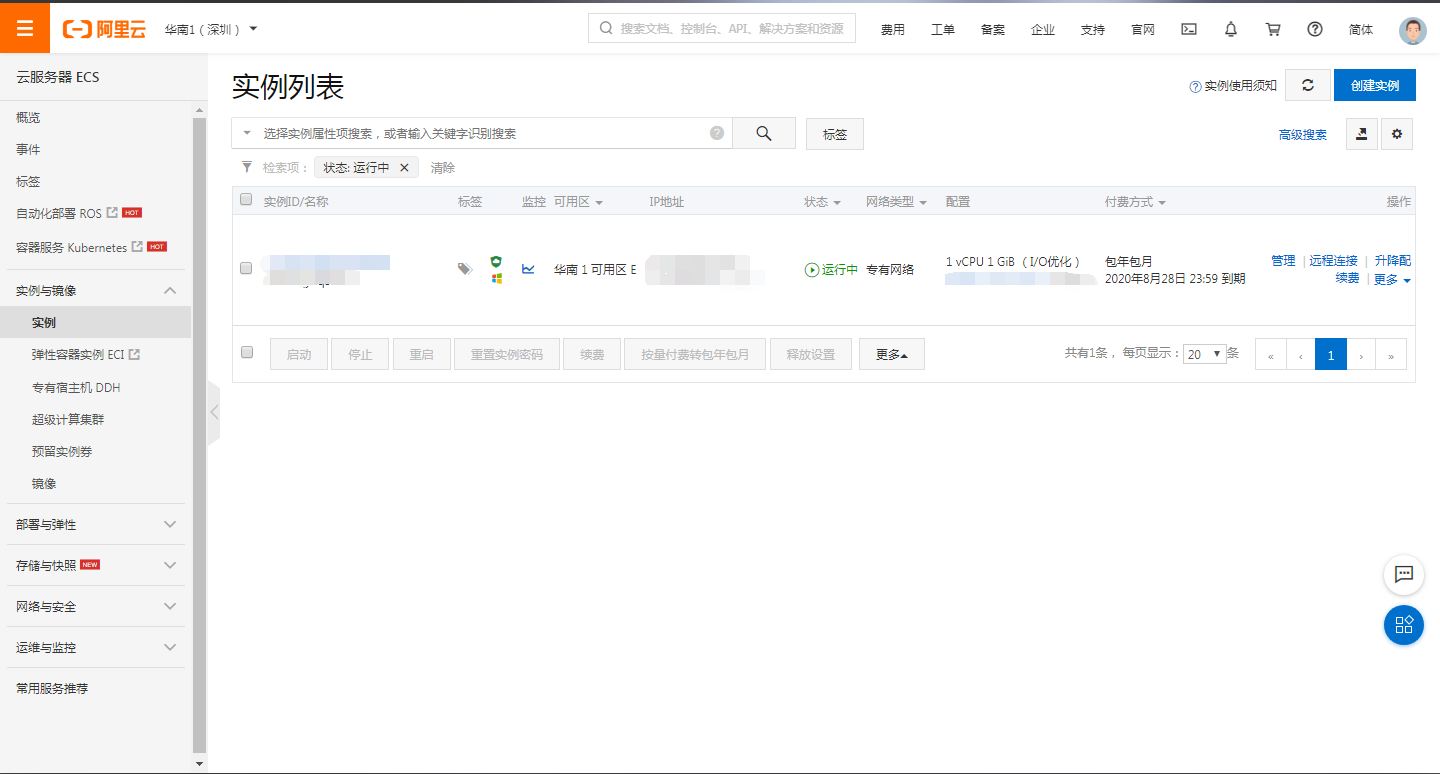The image size is (1440, 774).
Task: Click the instance monitoring chart icon
Action: click(528, 269)
